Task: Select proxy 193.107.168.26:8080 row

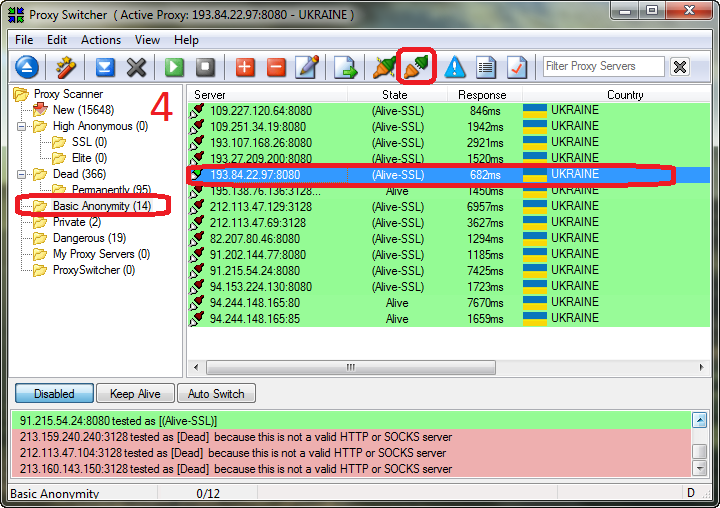Action: [x=449, y=143]
